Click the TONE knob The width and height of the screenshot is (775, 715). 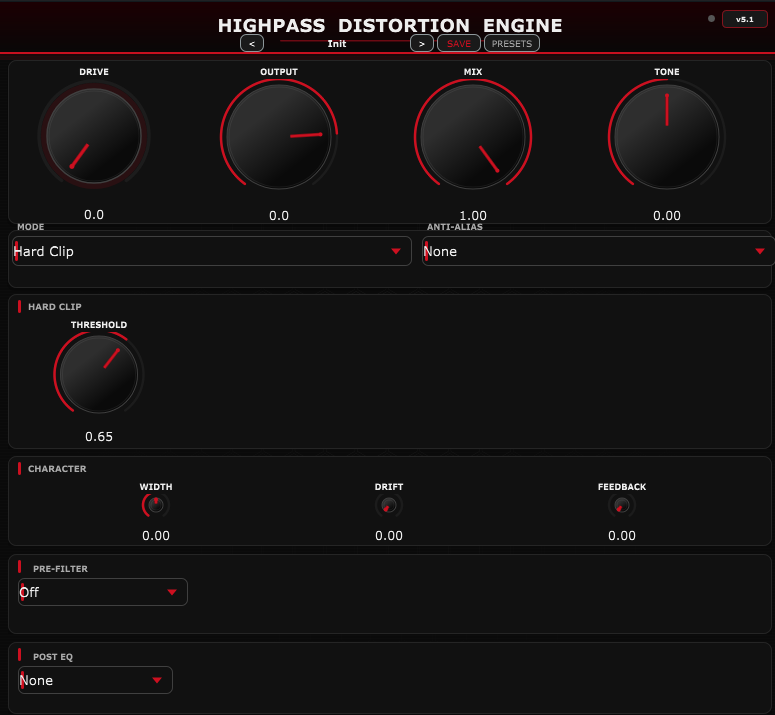667,136
